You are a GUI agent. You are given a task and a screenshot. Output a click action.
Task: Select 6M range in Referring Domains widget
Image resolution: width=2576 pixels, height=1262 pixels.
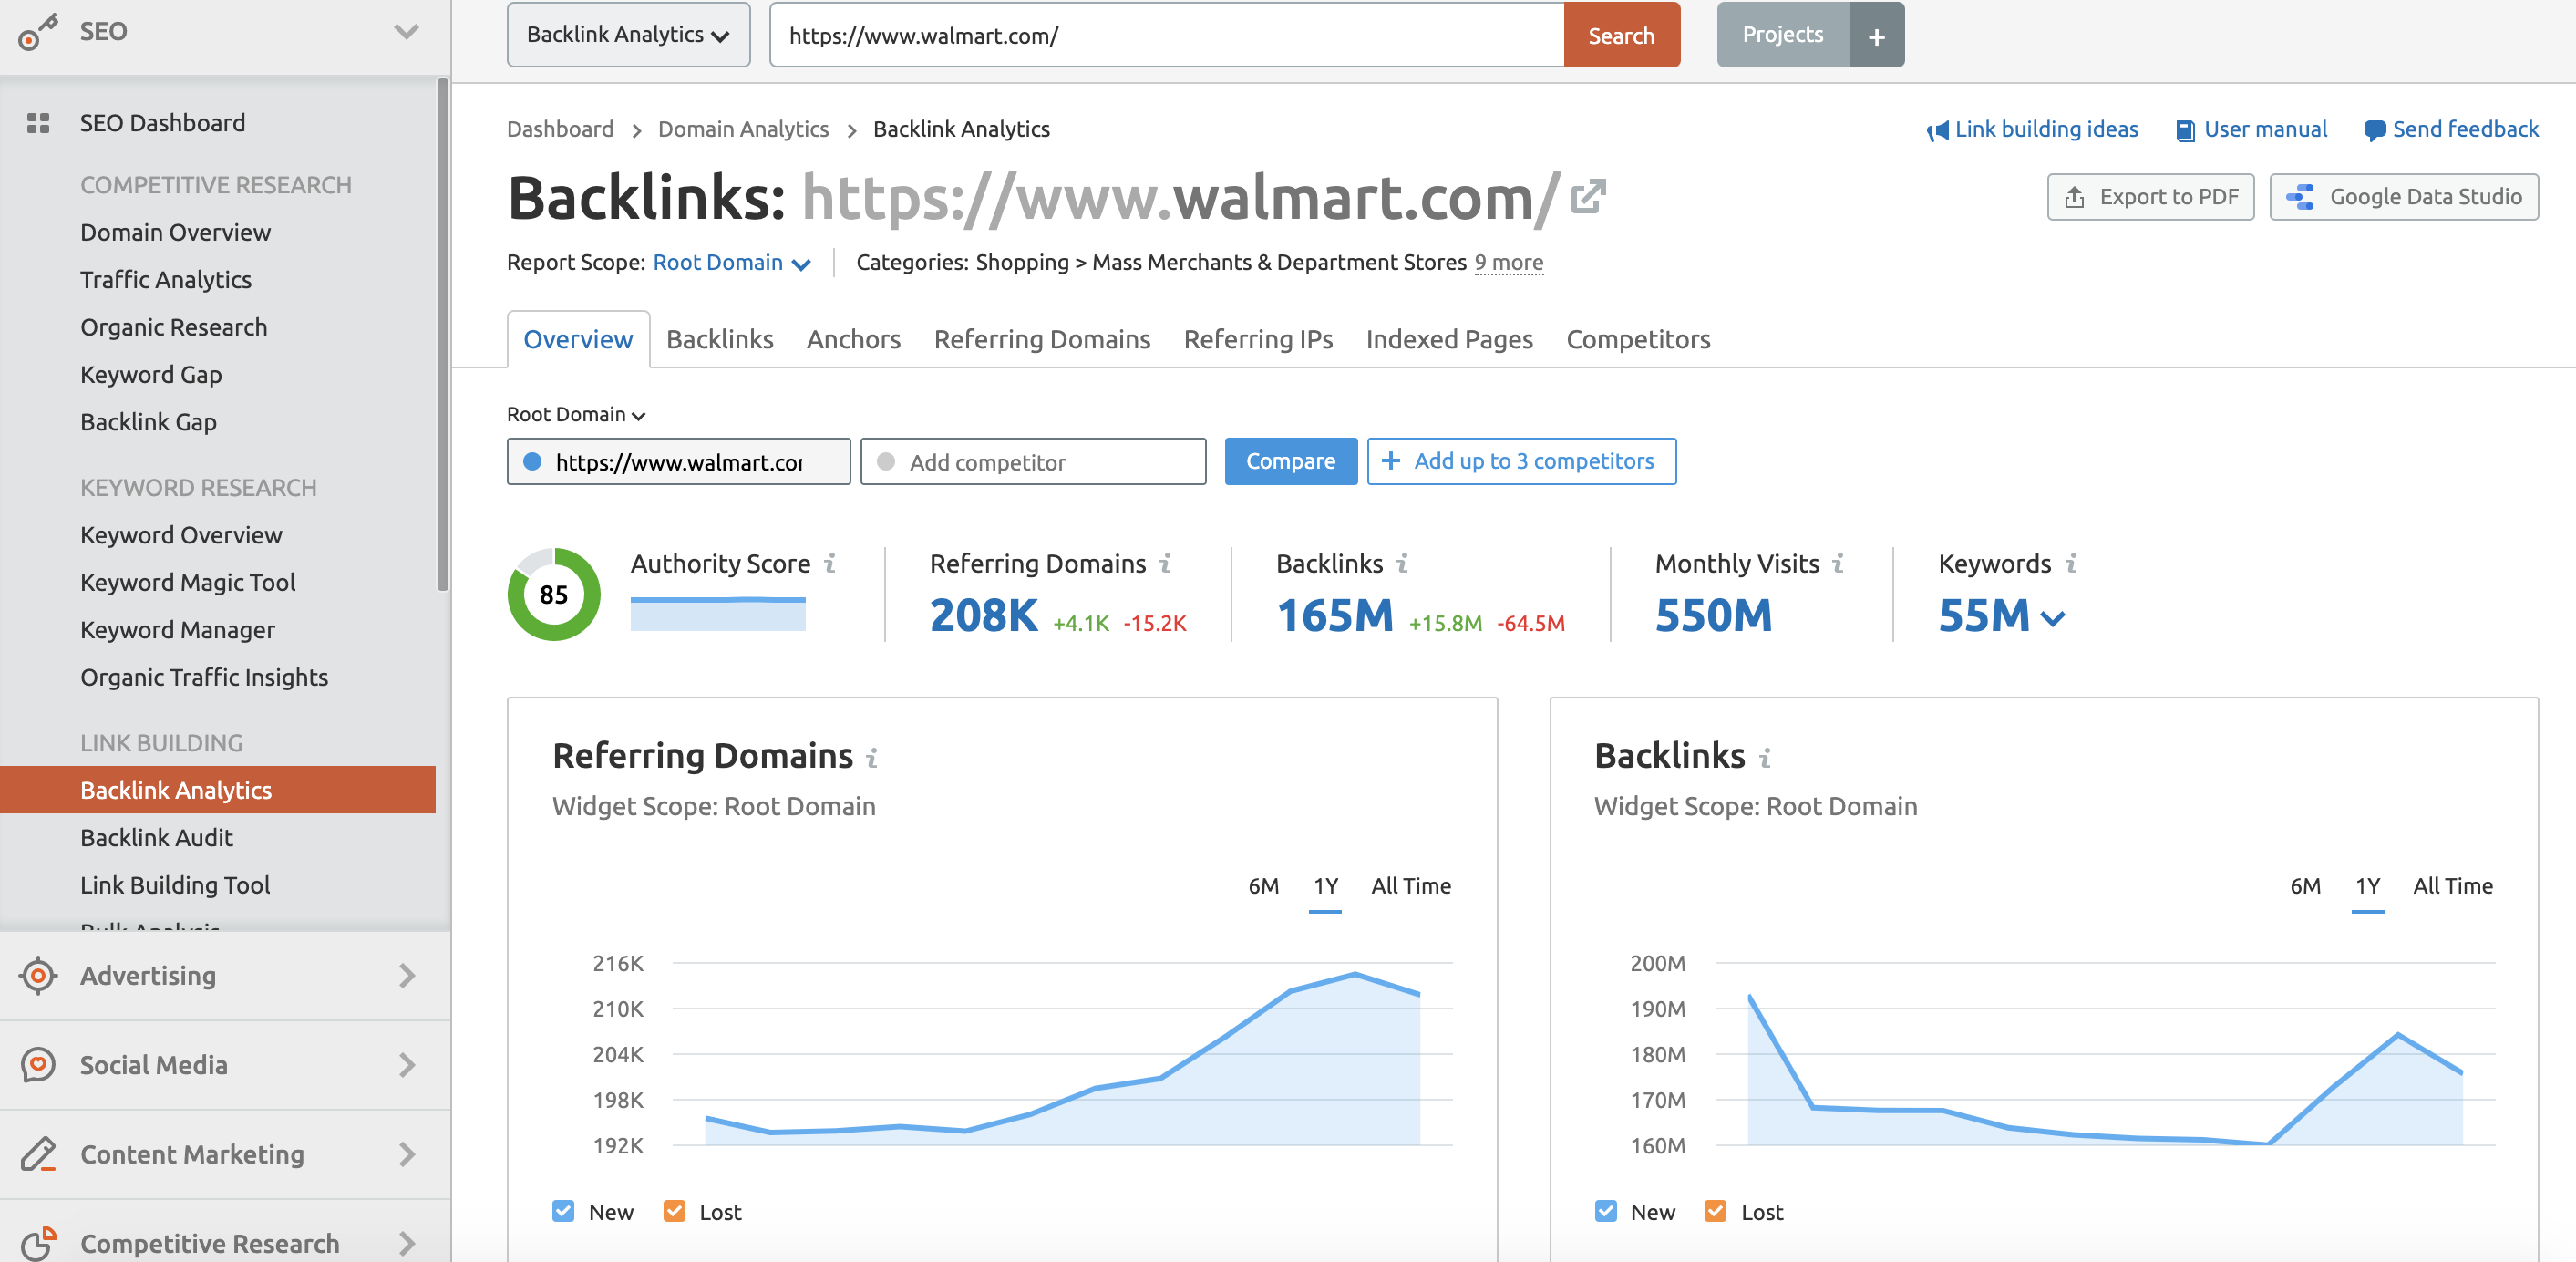click(x=1263, y=886)
